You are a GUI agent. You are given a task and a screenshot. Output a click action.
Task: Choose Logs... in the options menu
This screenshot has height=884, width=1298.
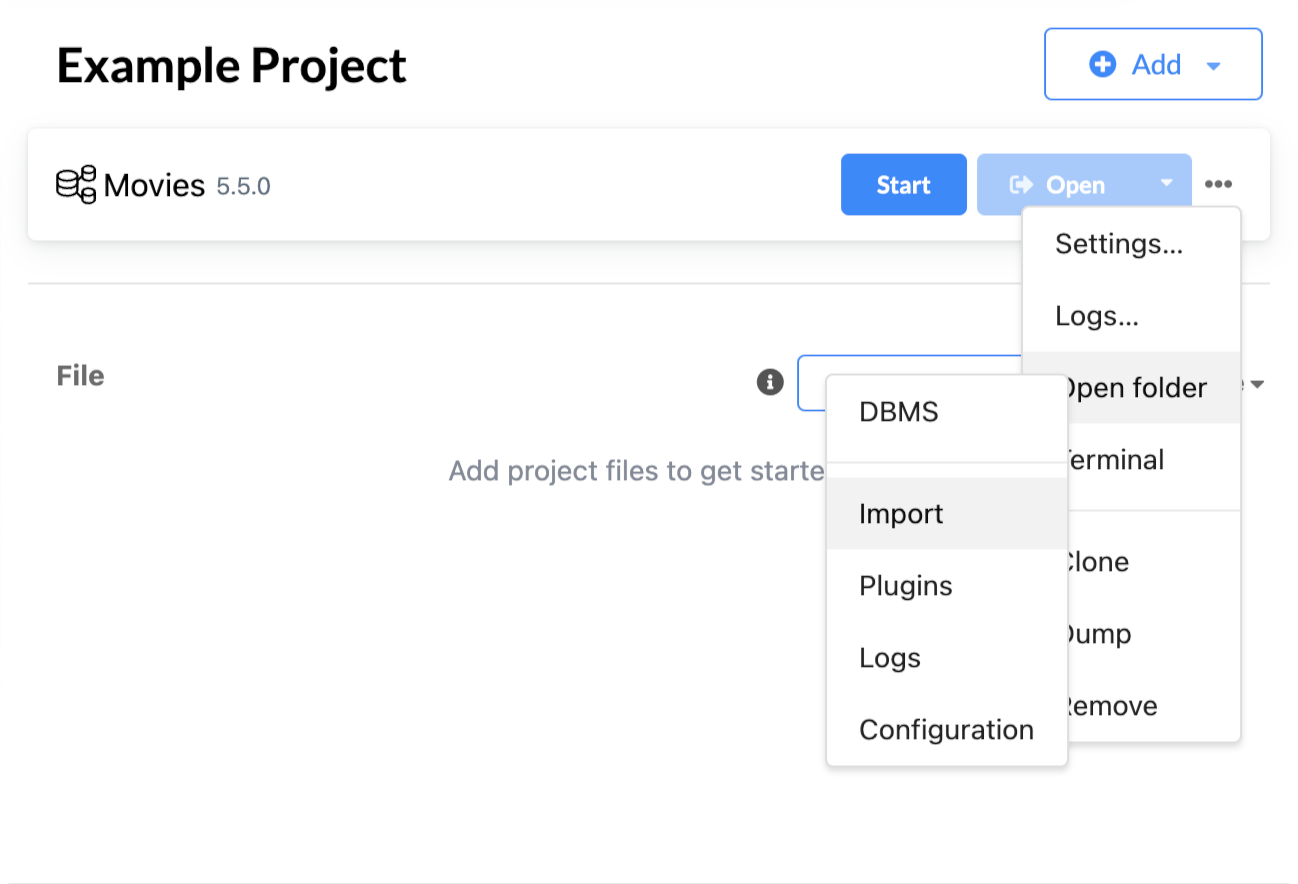pyautogui.click(x=1097, y=317)
